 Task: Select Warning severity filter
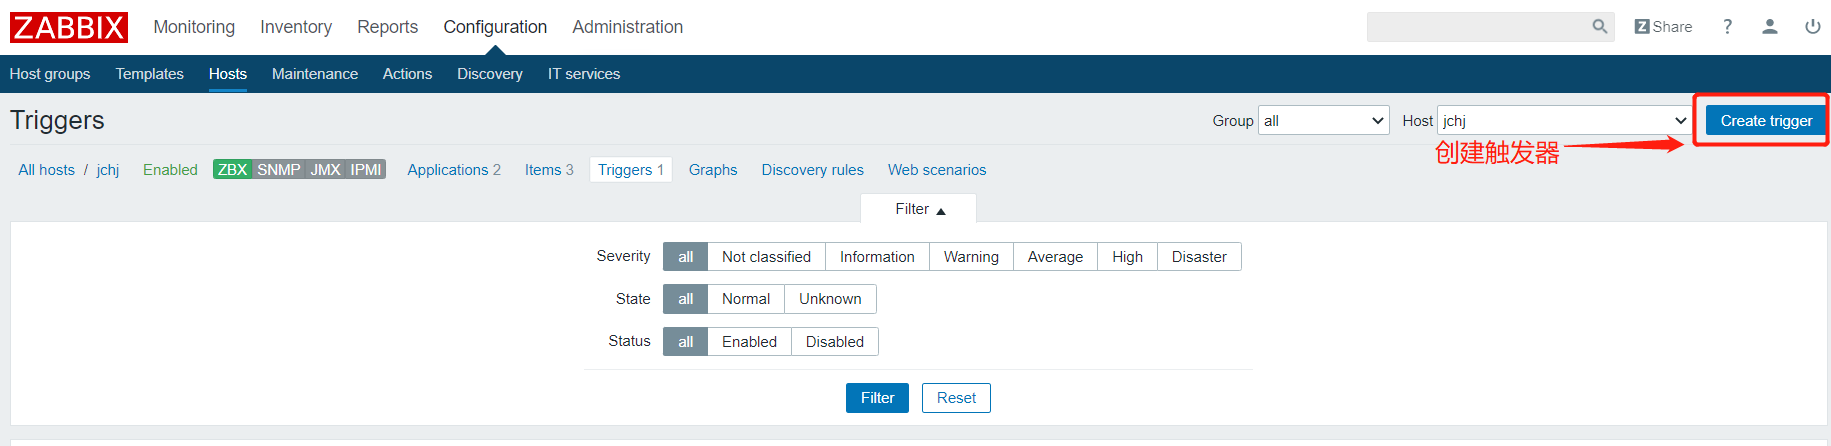tap(971, 257)
